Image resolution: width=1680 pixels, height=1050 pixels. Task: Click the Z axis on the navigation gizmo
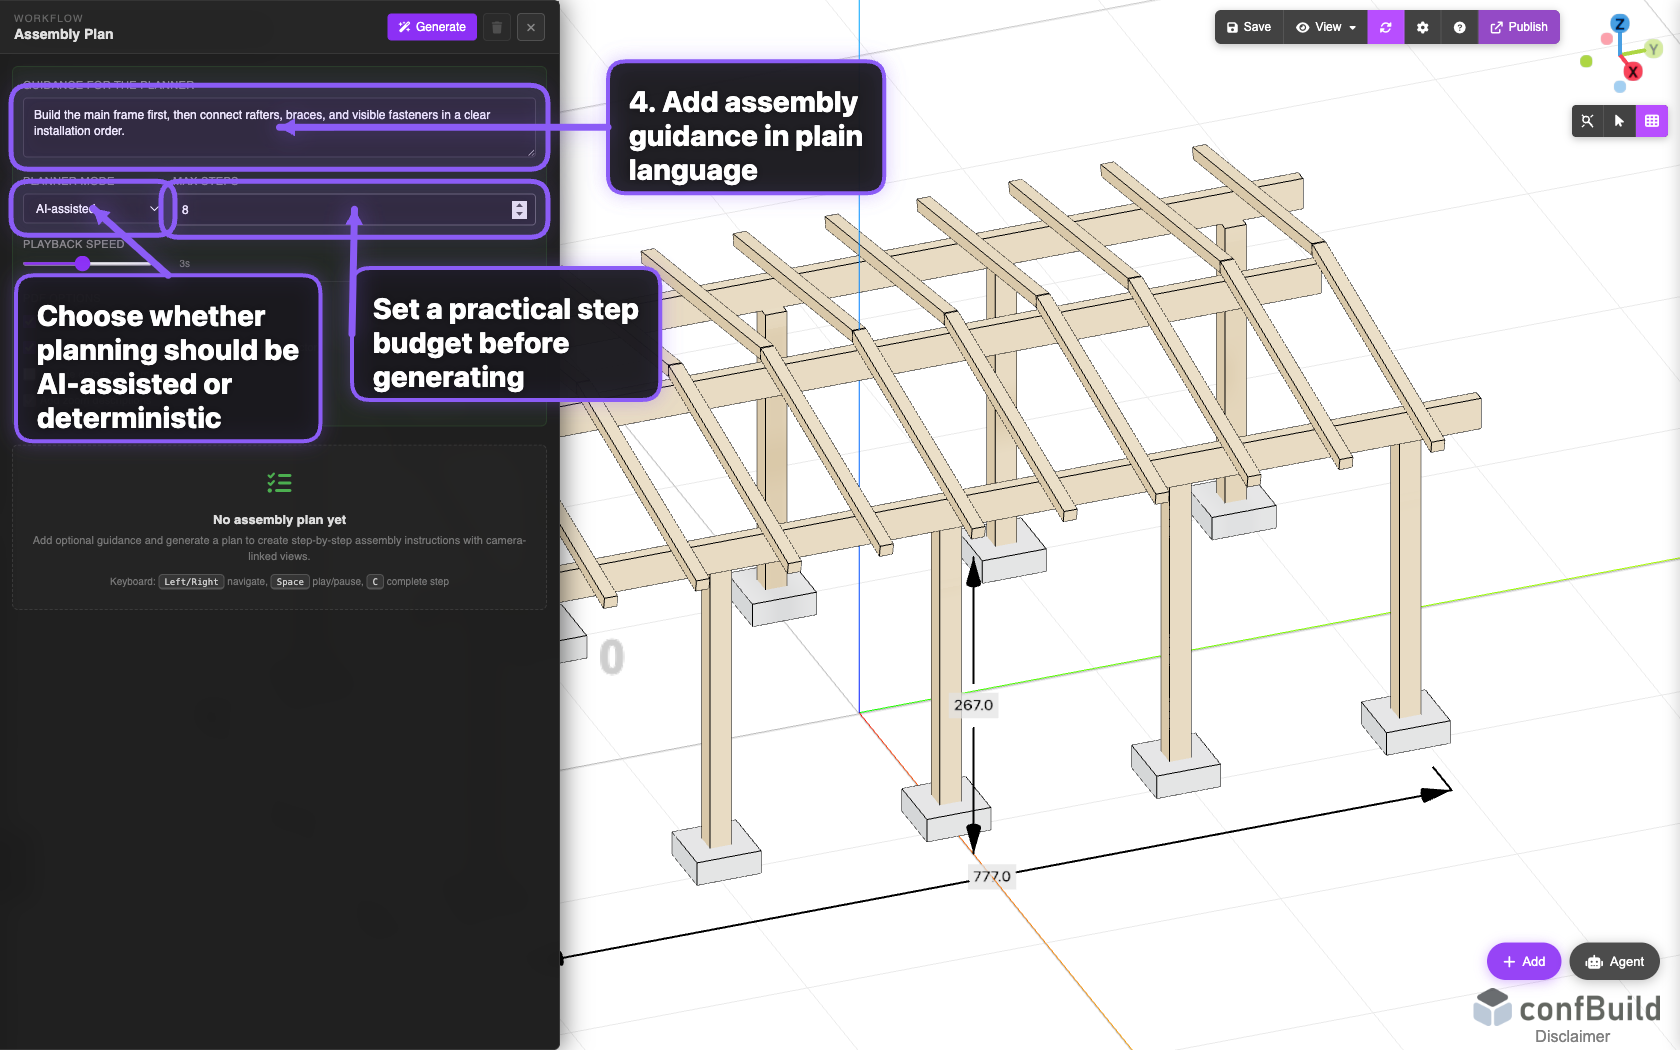coord(1619,23)
